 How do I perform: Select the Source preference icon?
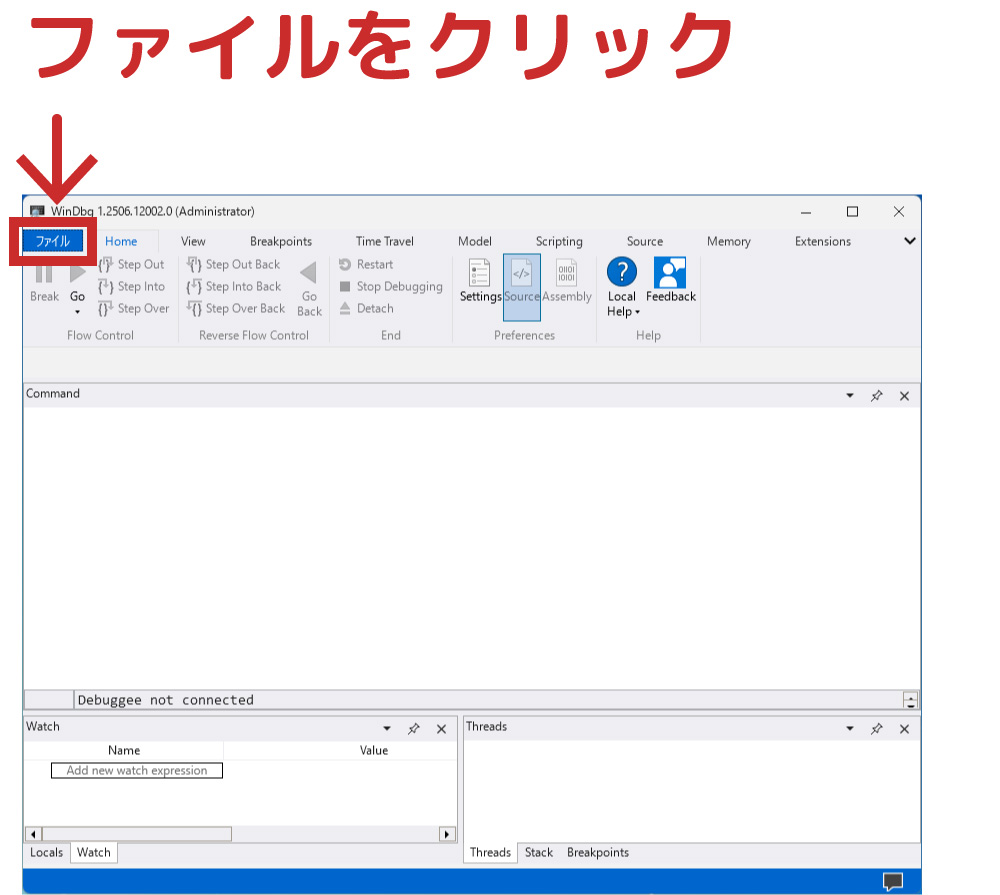pos(521,273)
